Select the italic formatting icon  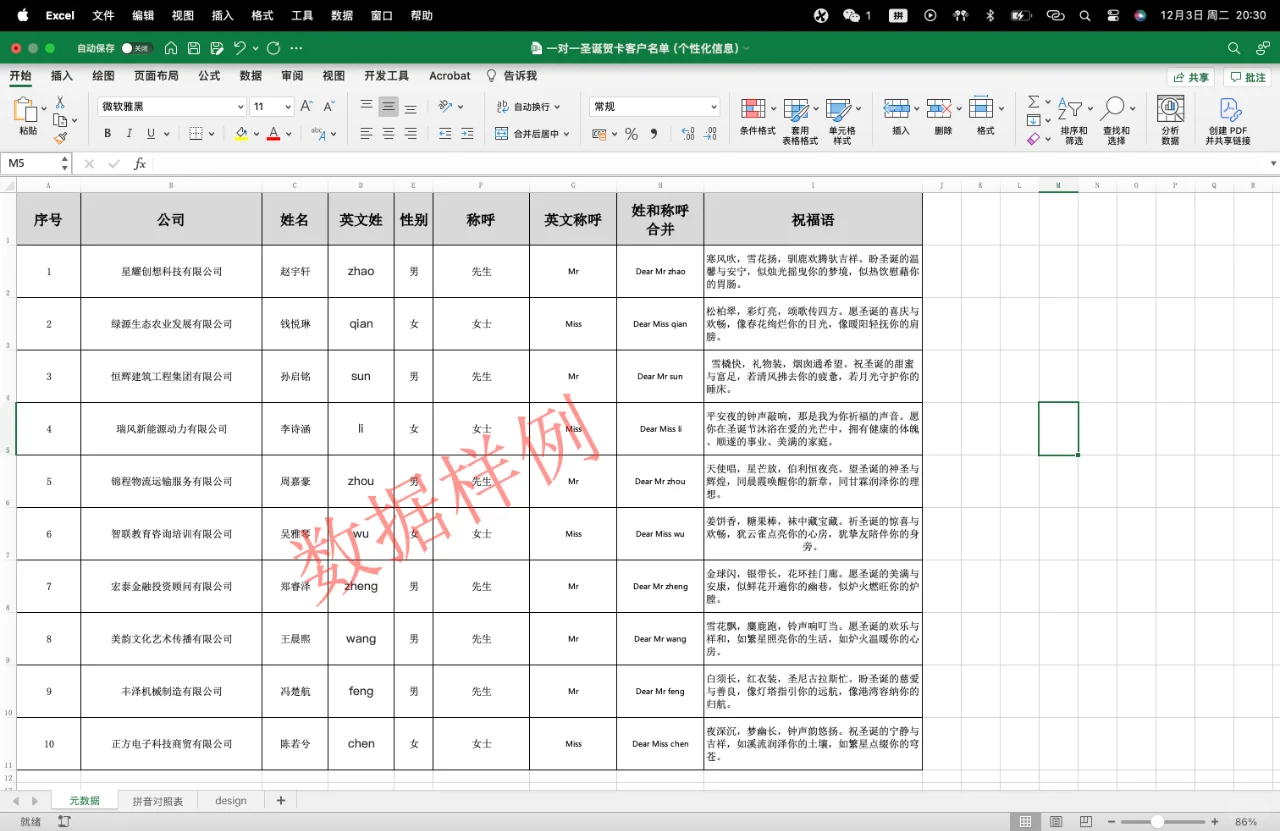[129, 133]
